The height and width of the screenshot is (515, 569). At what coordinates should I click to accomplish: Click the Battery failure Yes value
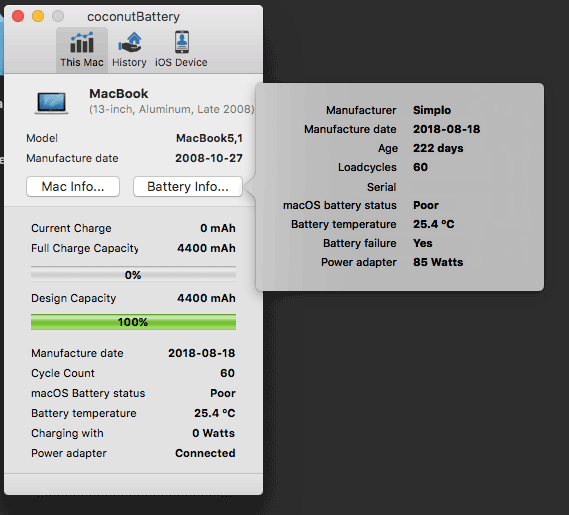(423, 243)
